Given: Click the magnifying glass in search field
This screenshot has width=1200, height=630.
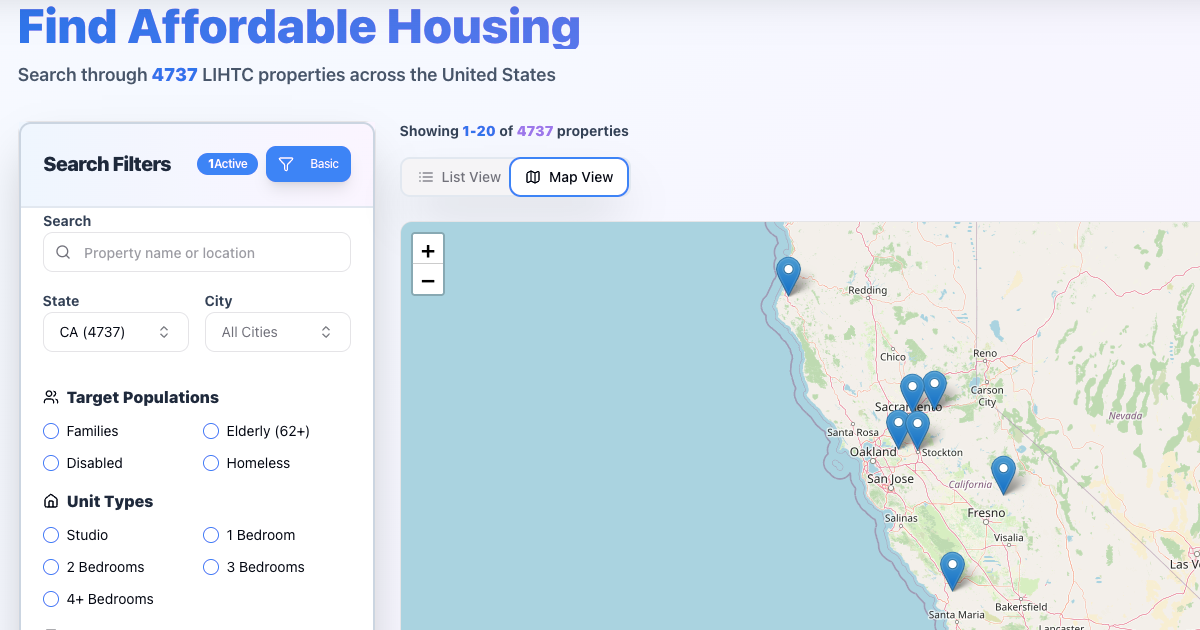Looking at the screenshot, I should point(61,252).
